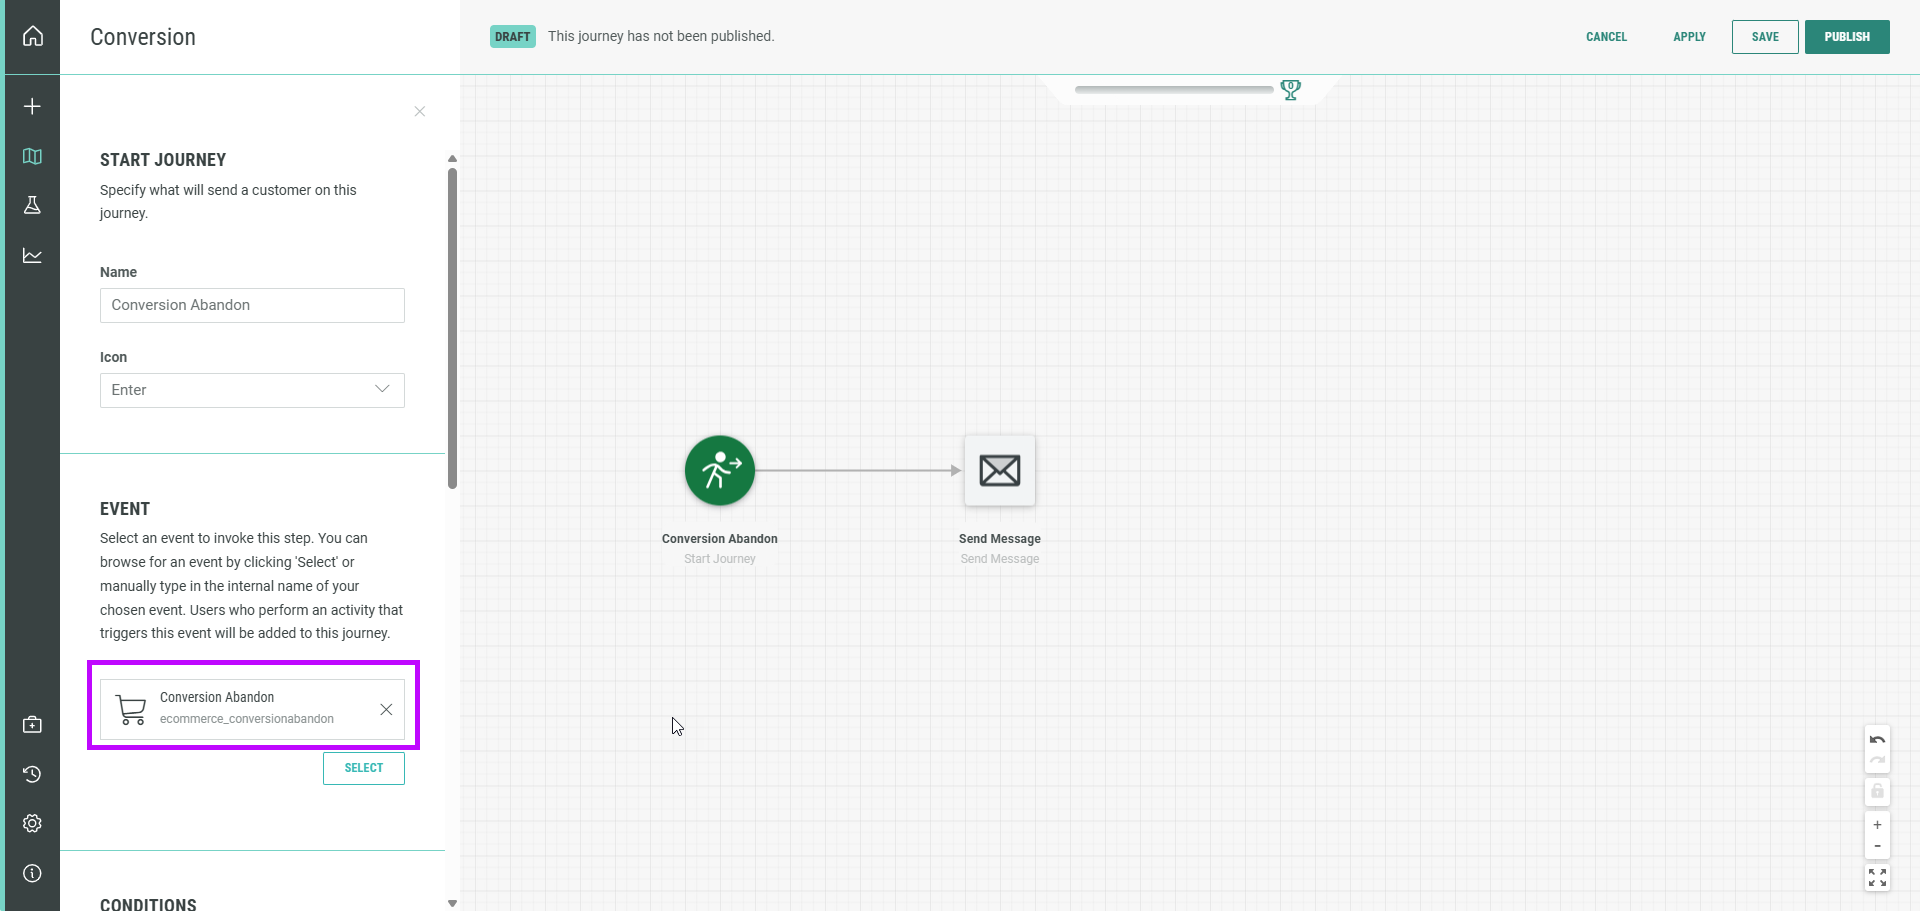Fit the canvas to screen icon
Image resolution: width=1920 pixels, height=911 pixels.
1877,877
